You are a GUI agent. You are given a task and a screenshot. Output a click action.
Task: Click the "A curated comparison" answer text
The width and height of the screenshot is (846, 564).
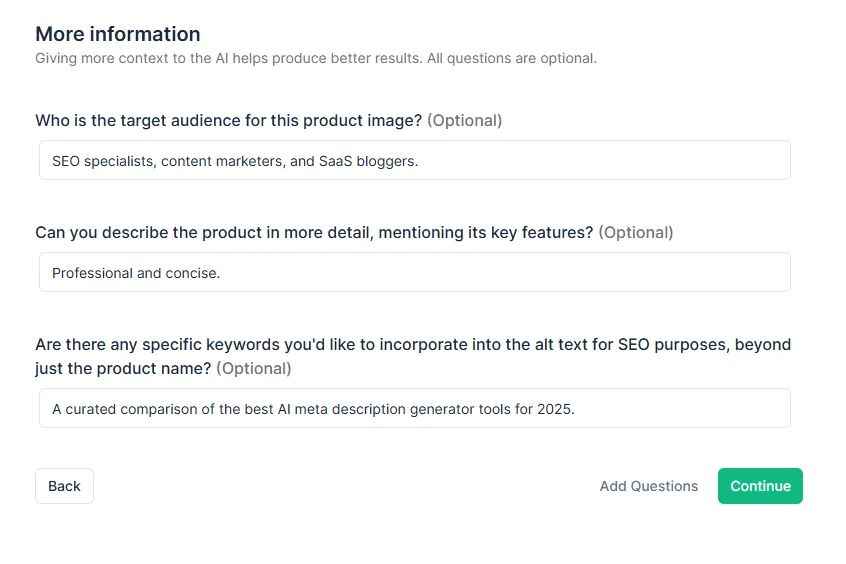click(x=120, y=408)
